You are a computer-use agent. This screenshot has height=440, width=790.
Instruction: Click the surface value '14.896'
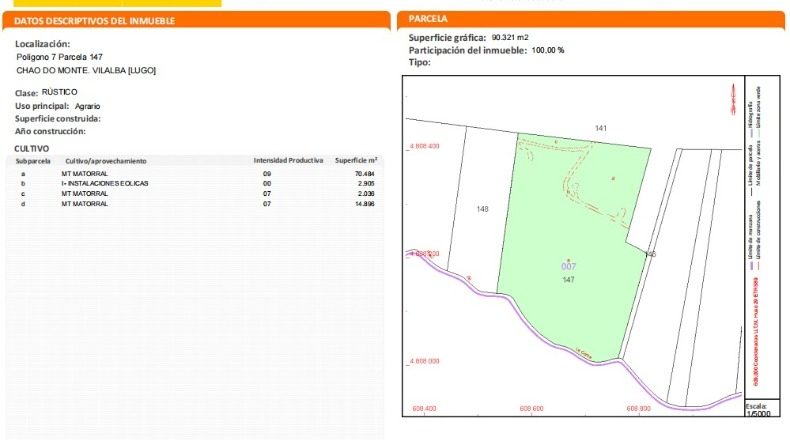coord(365,204)
